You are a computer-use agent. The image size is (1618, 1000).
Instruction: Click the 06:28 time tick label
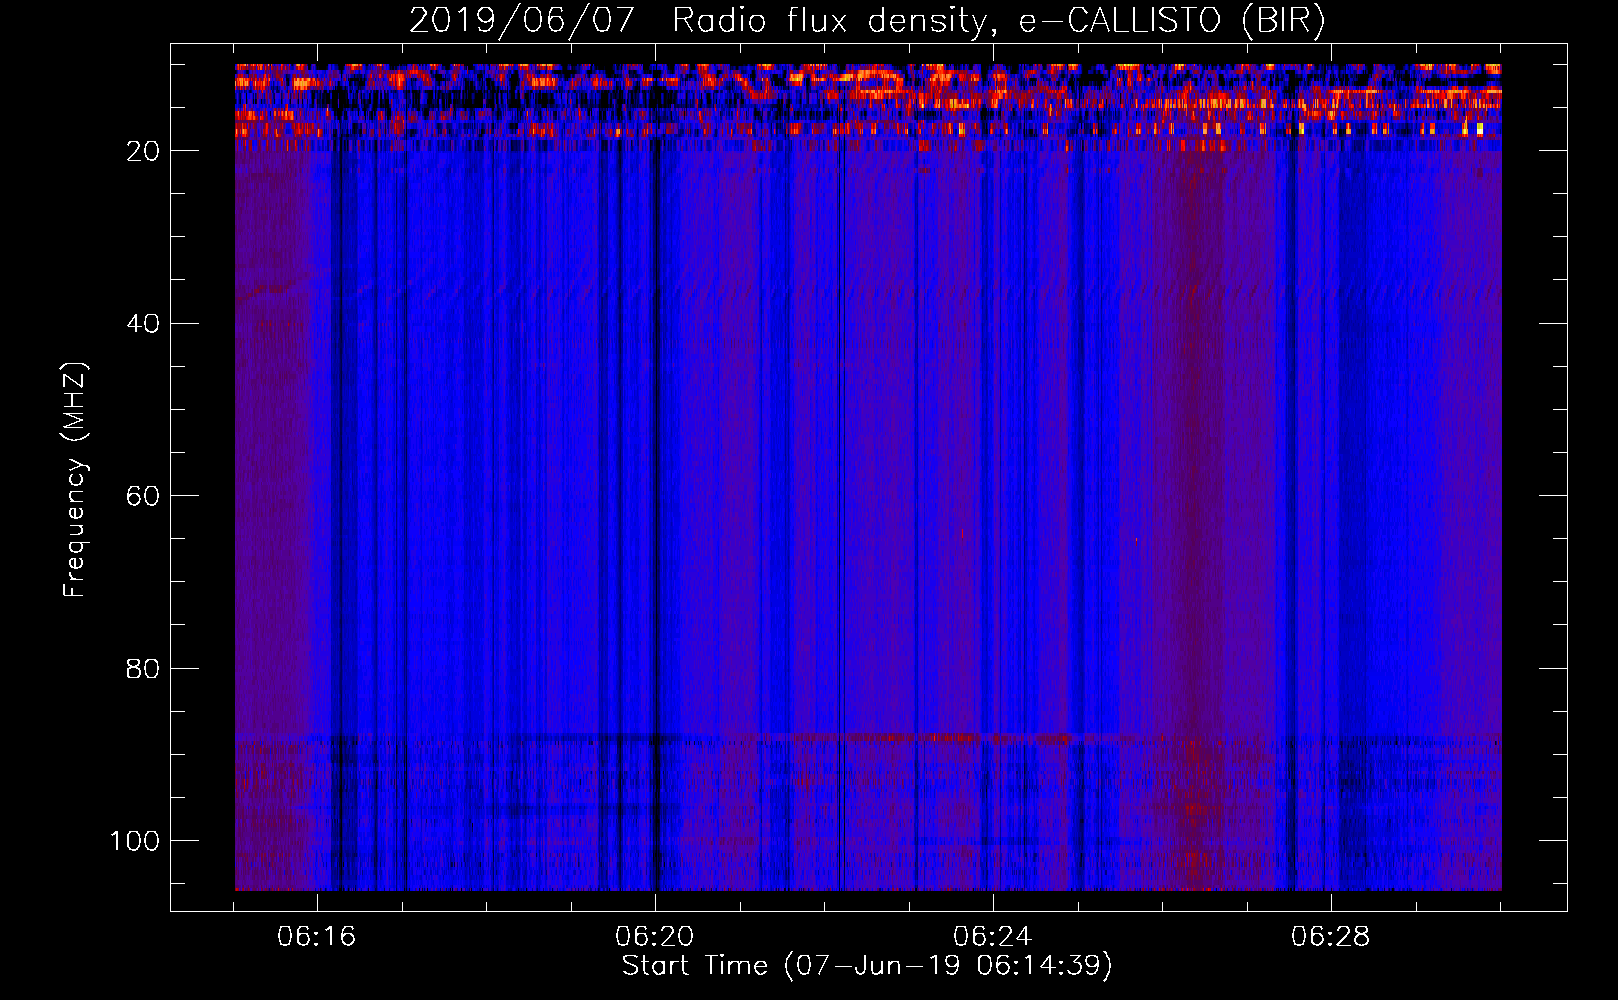[x=1331, y=937]
